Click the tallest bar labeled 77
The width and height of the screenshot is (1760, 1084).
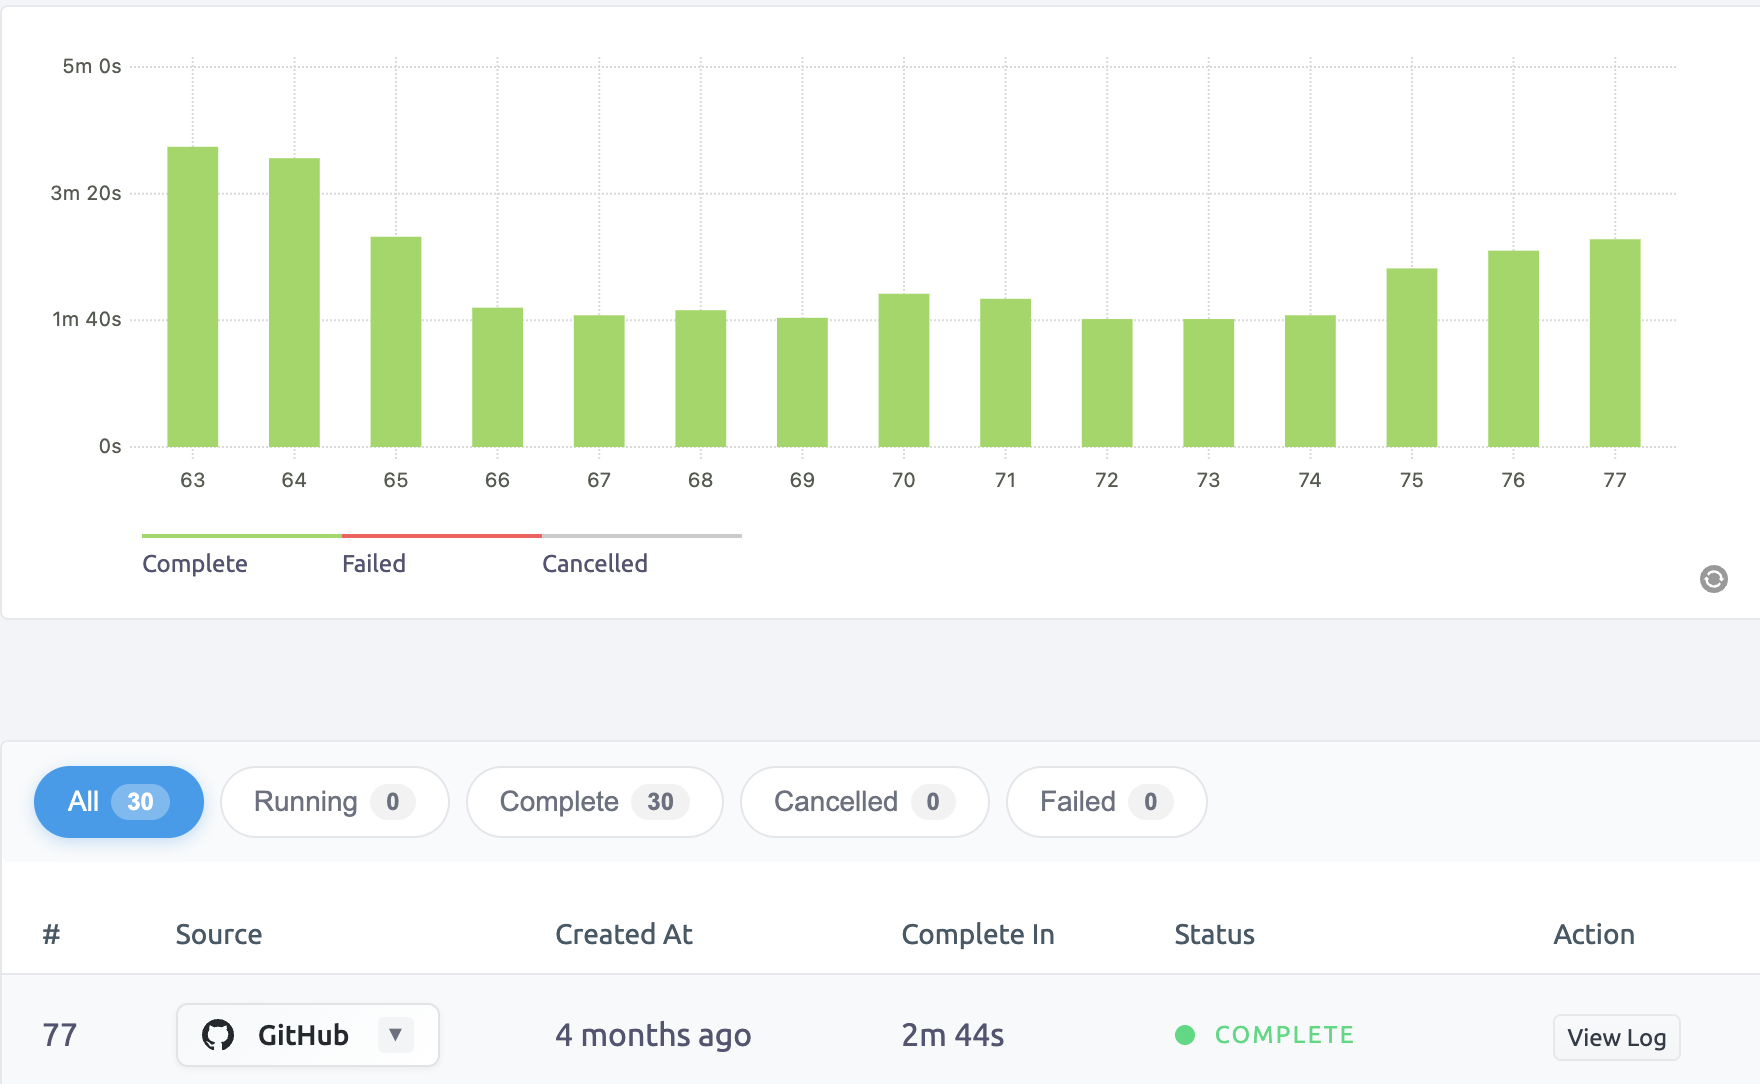tap(1614, 340)
